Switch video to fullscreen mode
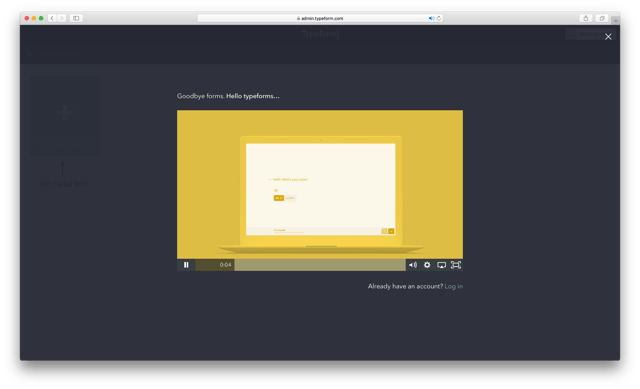Screen dimensions: 640x389 pos(456,265)
